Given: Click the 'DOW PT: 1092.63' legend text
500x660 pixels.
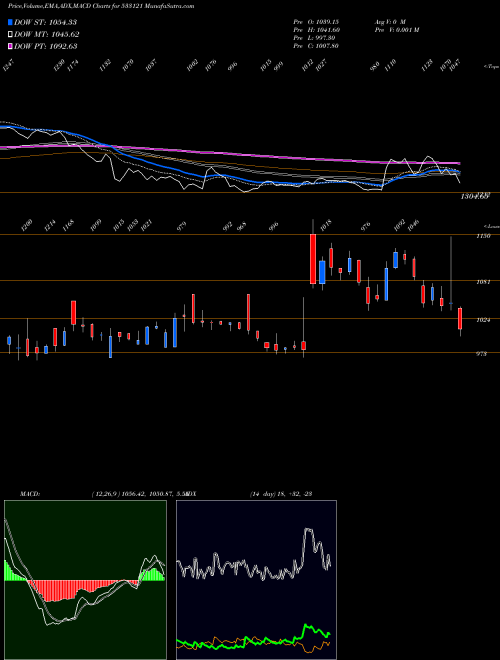Looking at the screenshot, I should [x=46, y=46].
